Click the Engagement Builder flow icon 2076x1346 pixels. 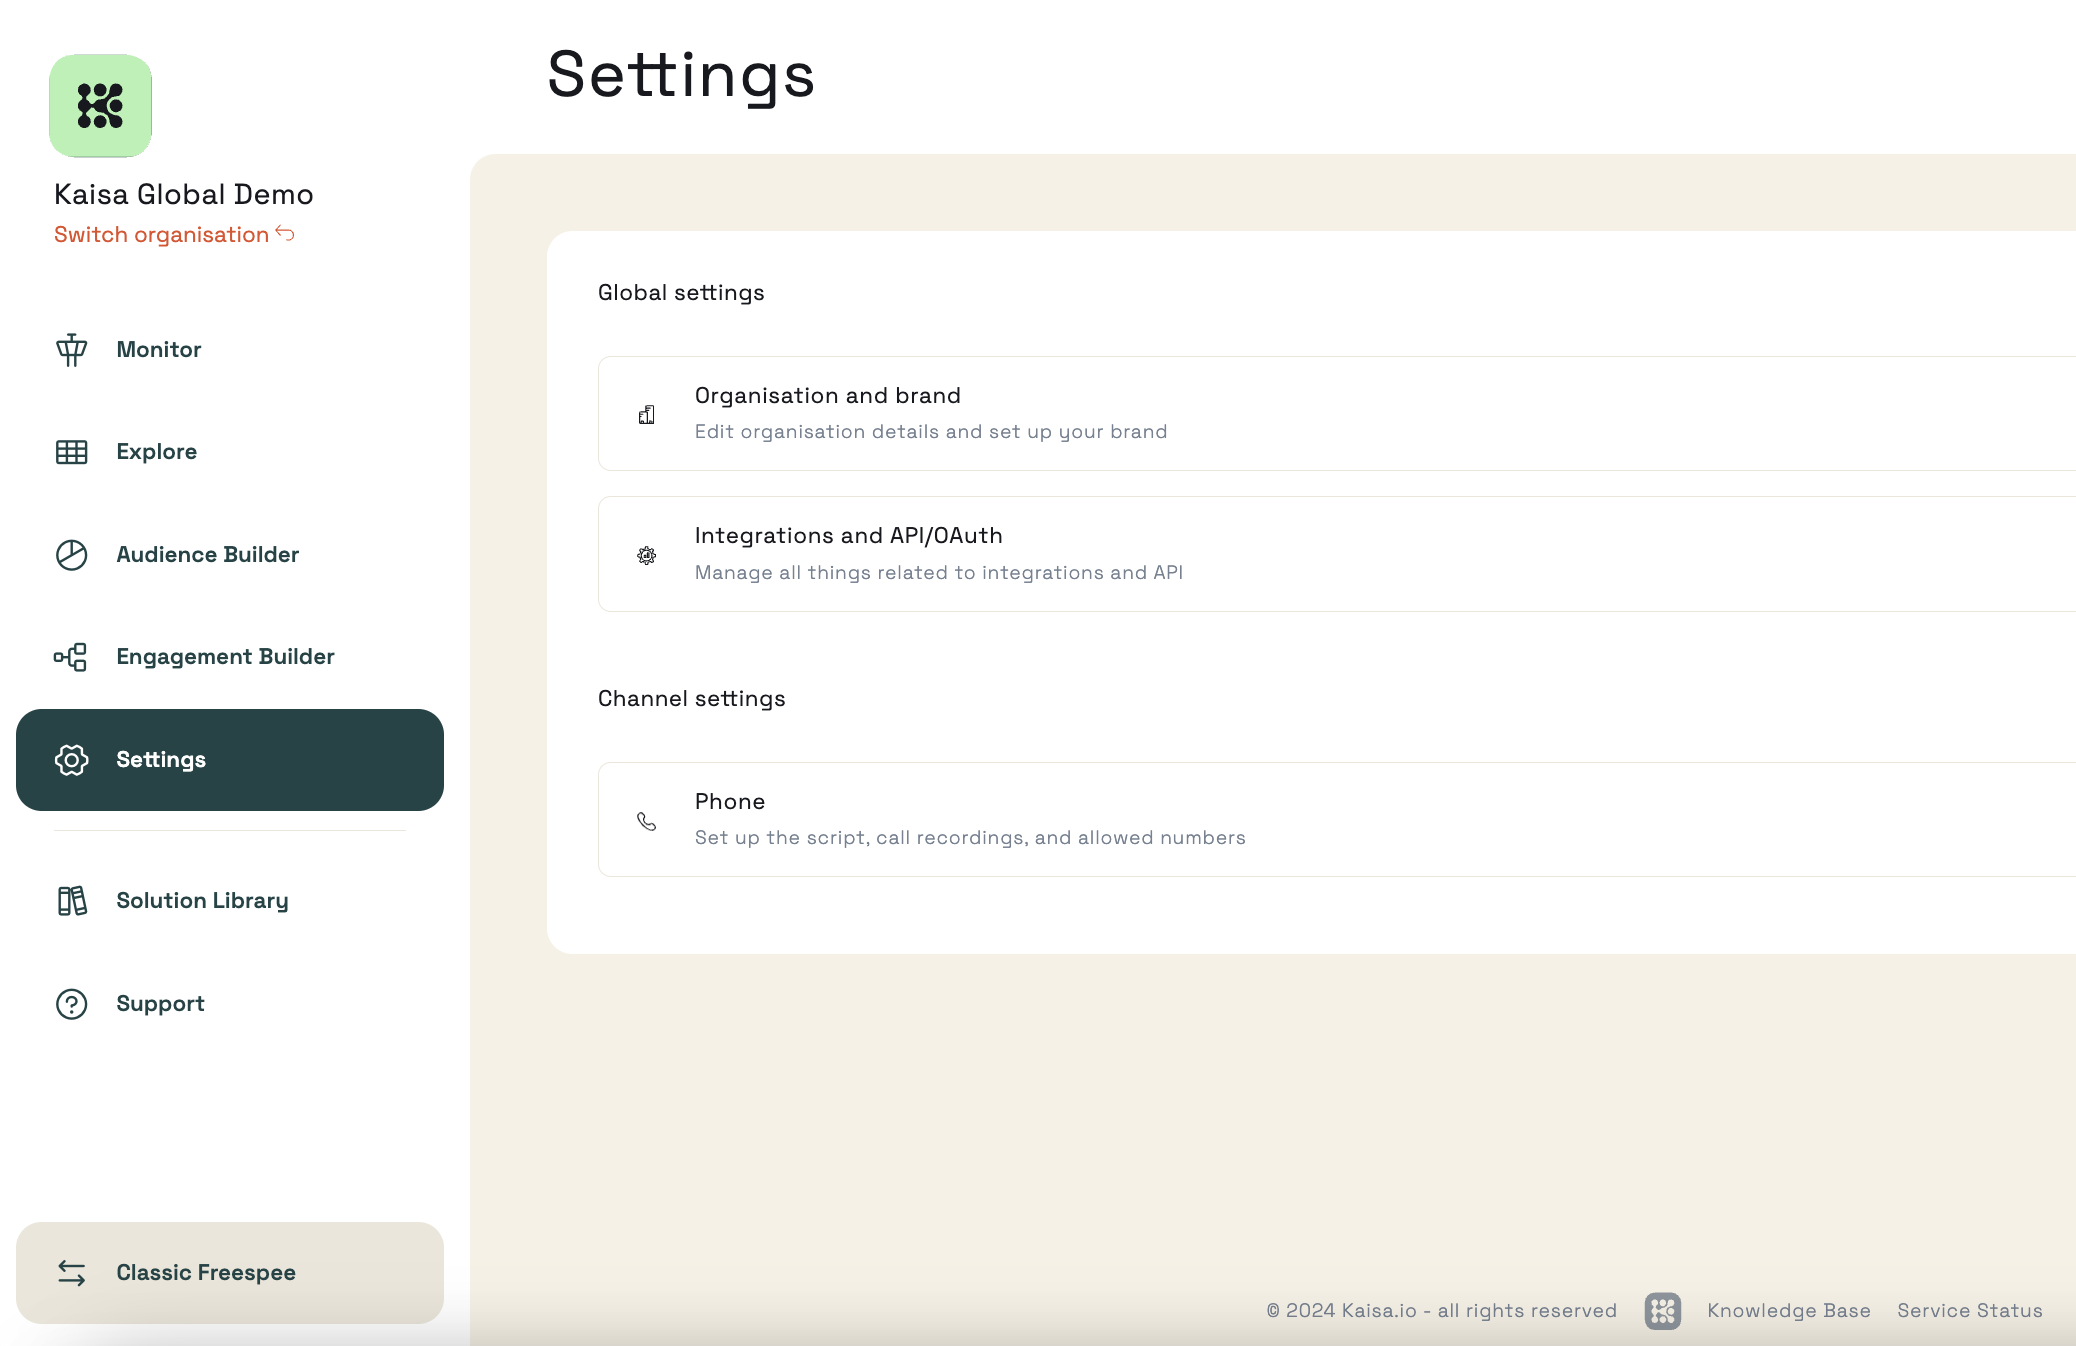pos(71,657)
